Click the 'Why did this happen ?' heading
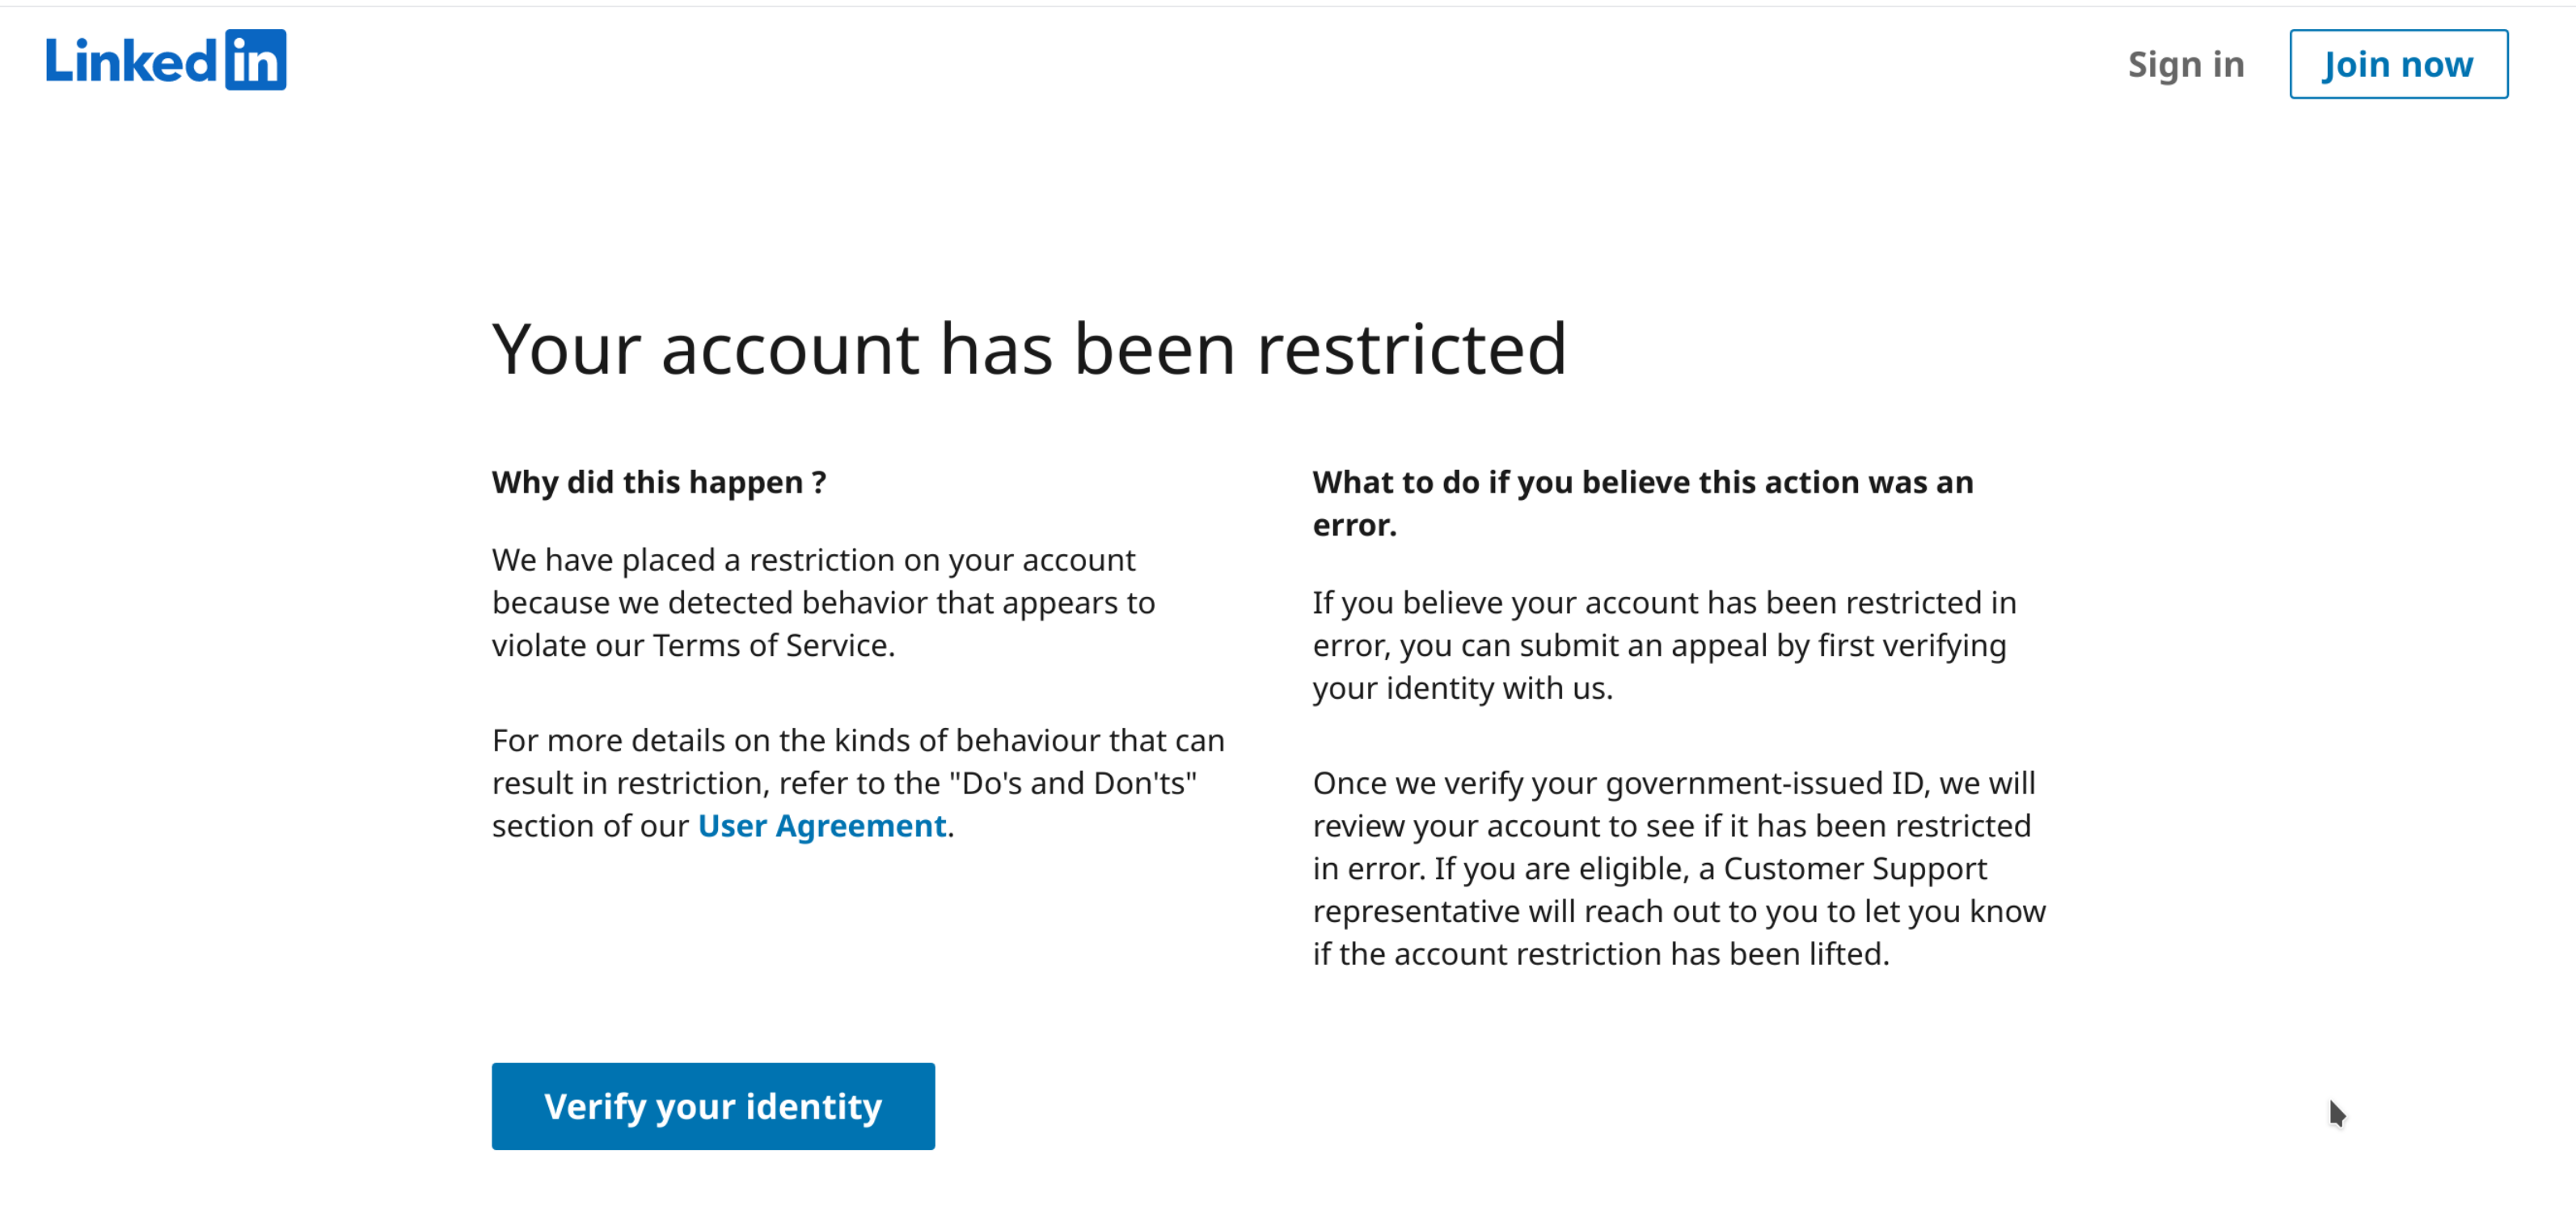The width and height of the screenshot is (2576, 1218). click(659, 482)
